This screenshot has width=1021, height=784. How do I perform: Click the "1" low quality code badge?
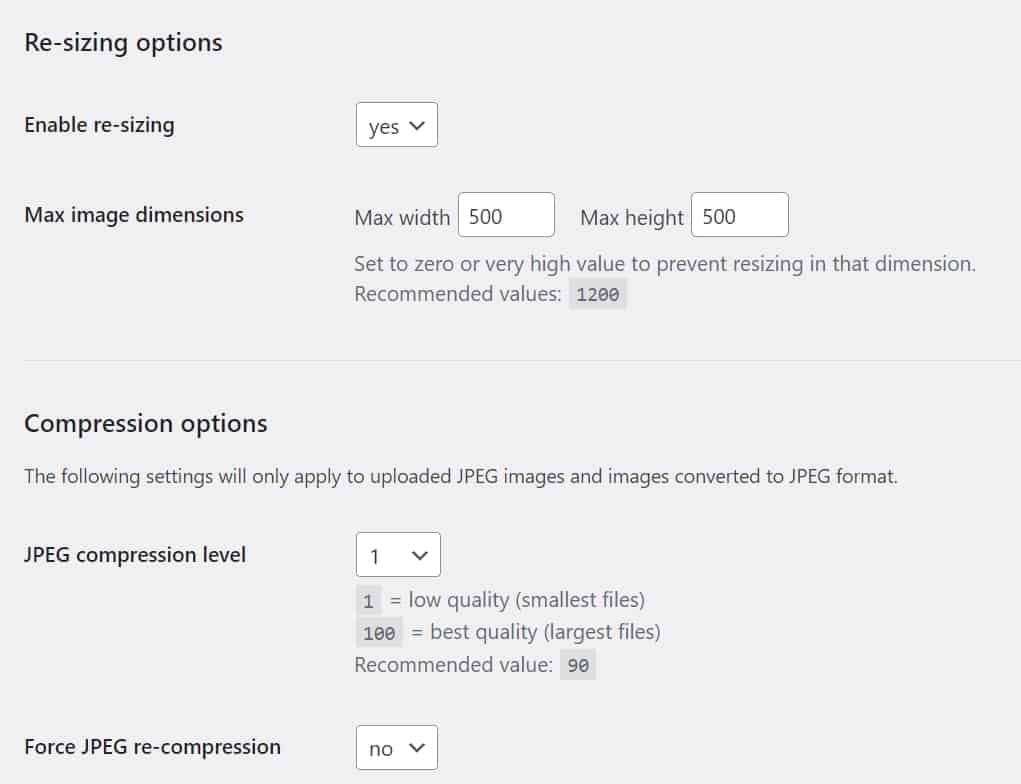point(368,601)
